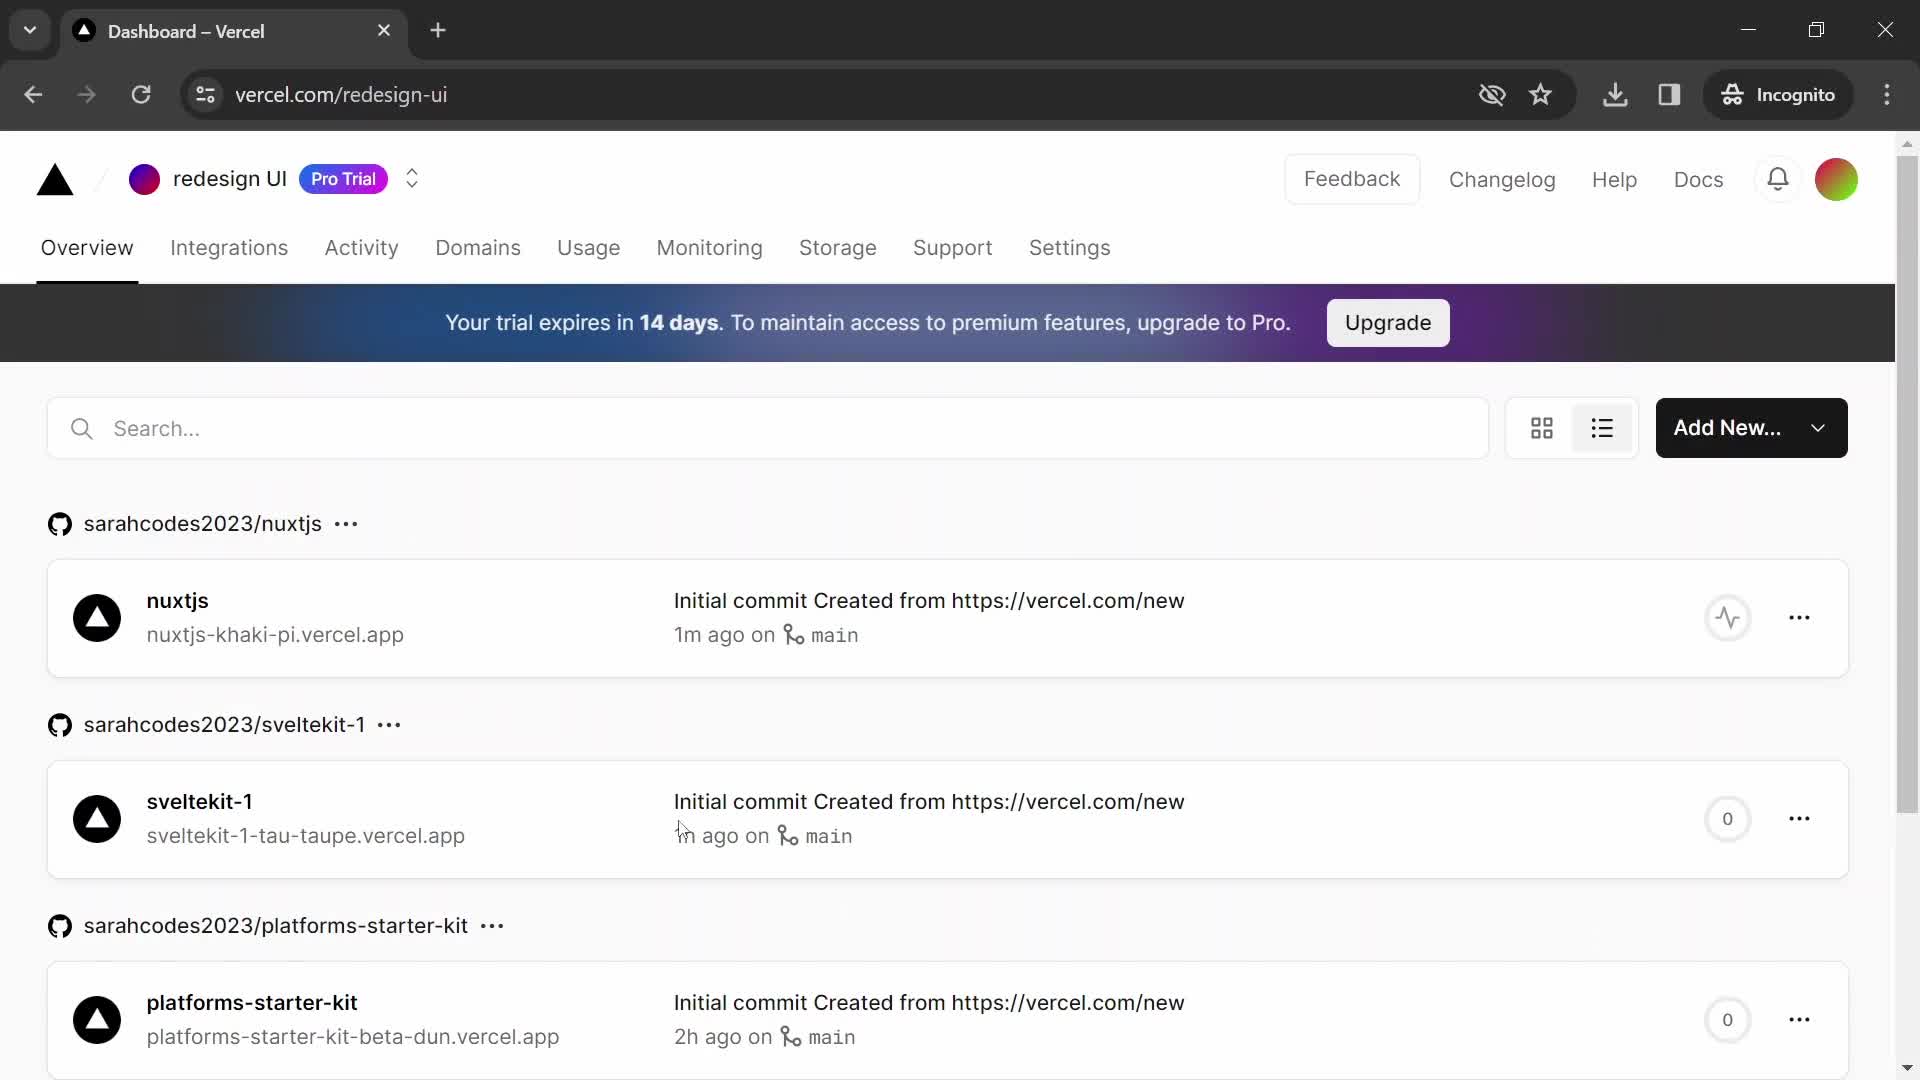Open a new browser tab
Image resolution: width=1920 pixels, height=1080 pixels.
pyautogui.click(x=438, y=31)
